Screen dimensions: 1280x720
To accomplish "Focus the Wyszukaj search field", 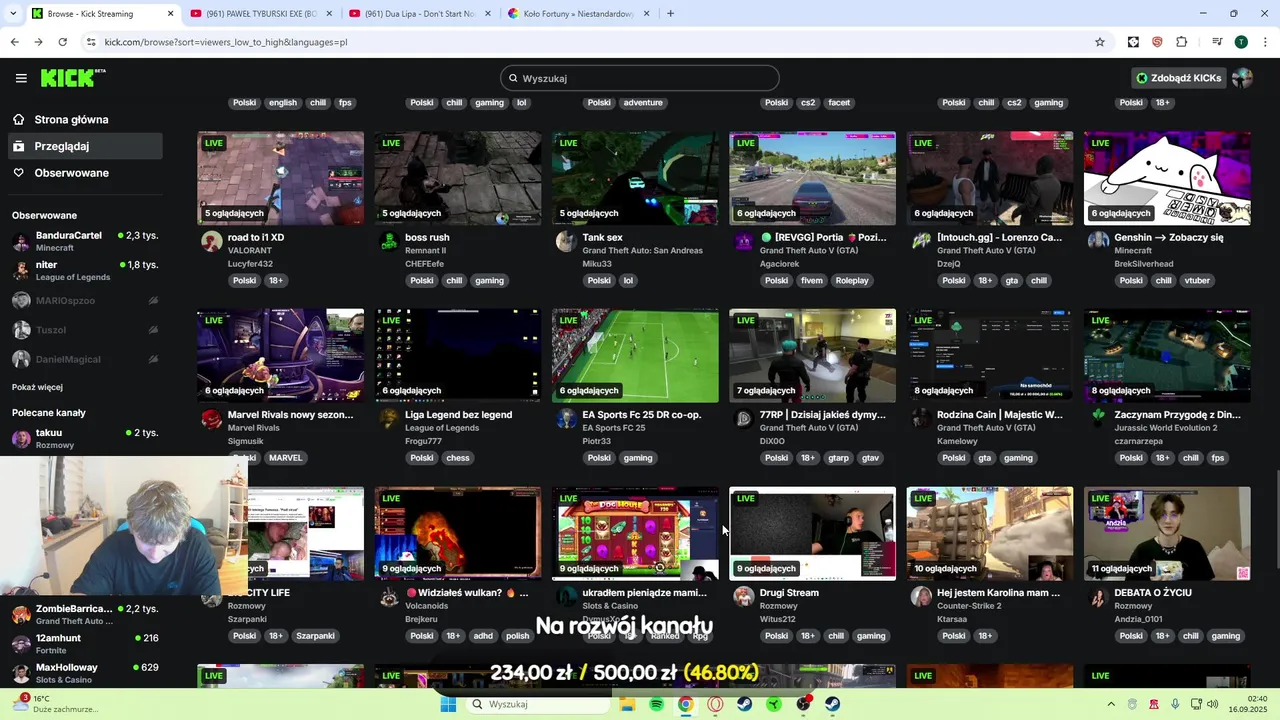I will click(x=640, y=78).
